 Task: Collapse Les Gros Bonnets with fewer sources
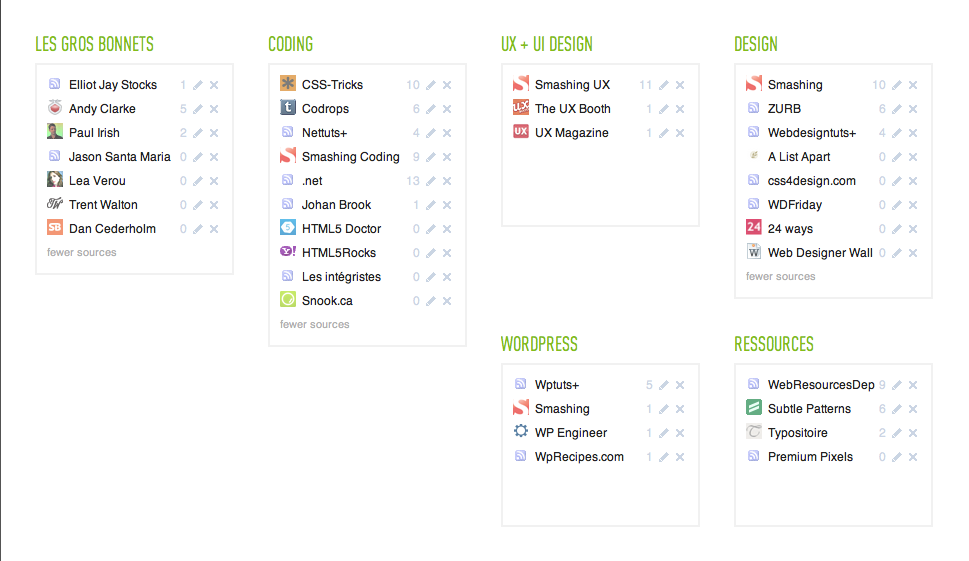pos(82,252)
